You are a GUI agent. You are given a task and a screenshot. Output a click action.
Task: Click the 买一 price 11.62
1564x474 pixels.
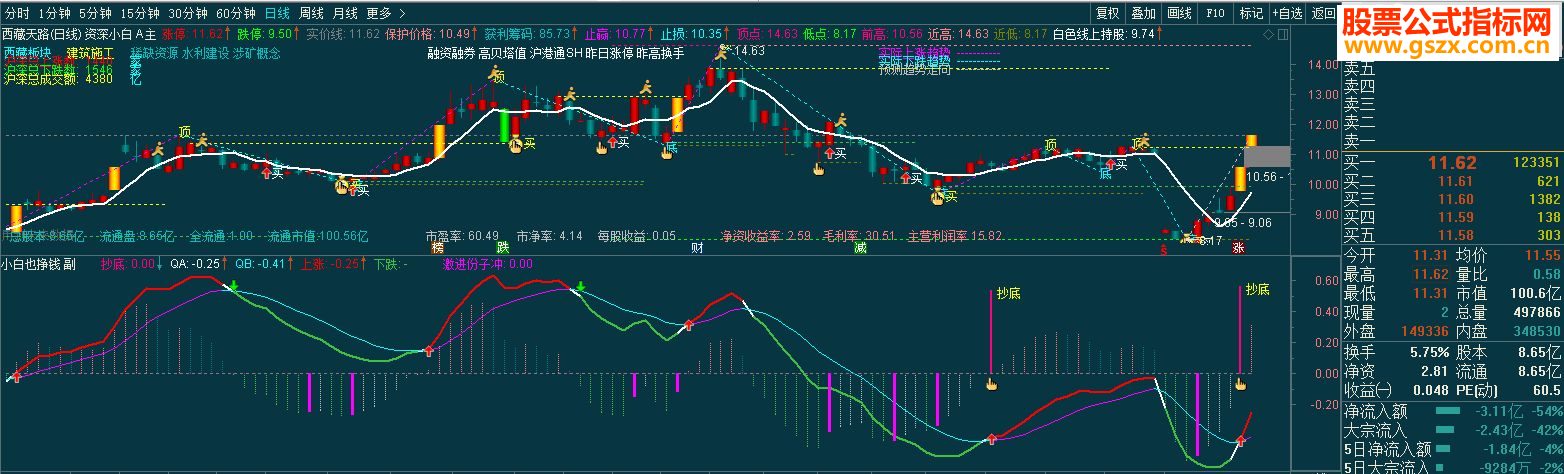pyautogui.click(x=1452, y=162)
